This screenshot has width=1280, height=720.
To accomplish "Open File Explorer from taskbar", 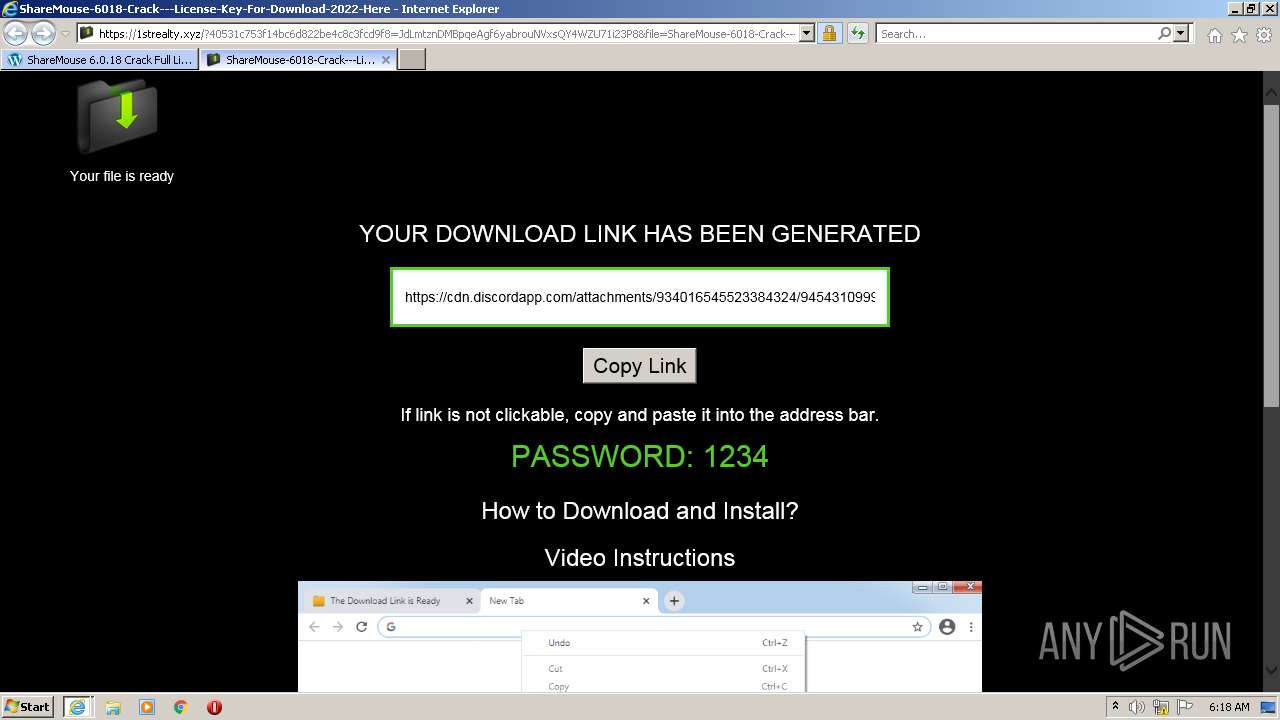I will (113, 707).
